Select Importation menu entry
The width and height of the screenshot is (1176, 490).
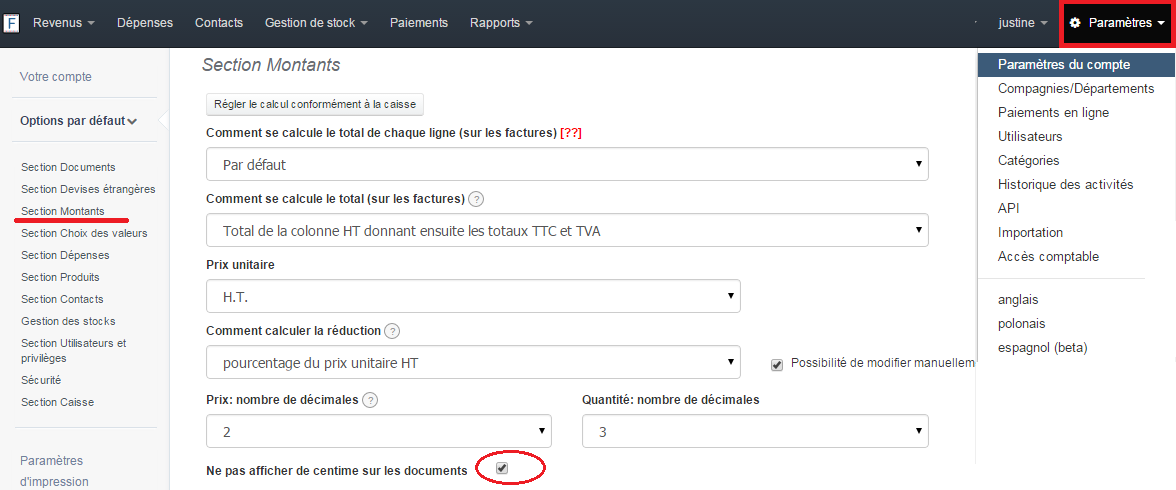[x=1030, y=233]
